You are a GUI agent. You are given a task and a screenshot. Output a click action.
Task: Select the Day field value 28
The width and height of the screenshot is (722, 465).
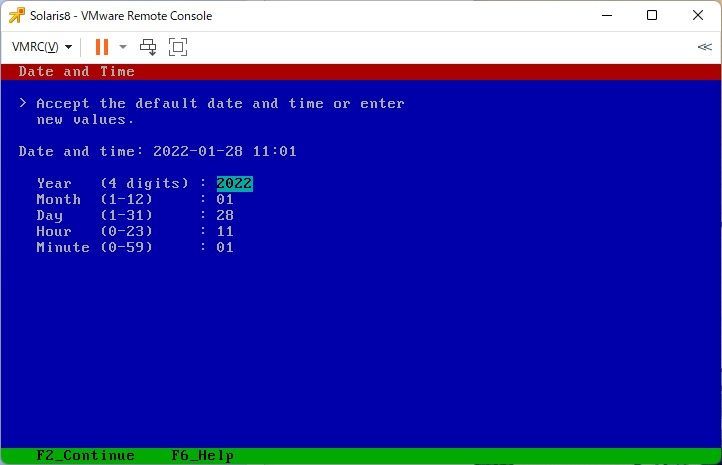click(x=225, y=215)
